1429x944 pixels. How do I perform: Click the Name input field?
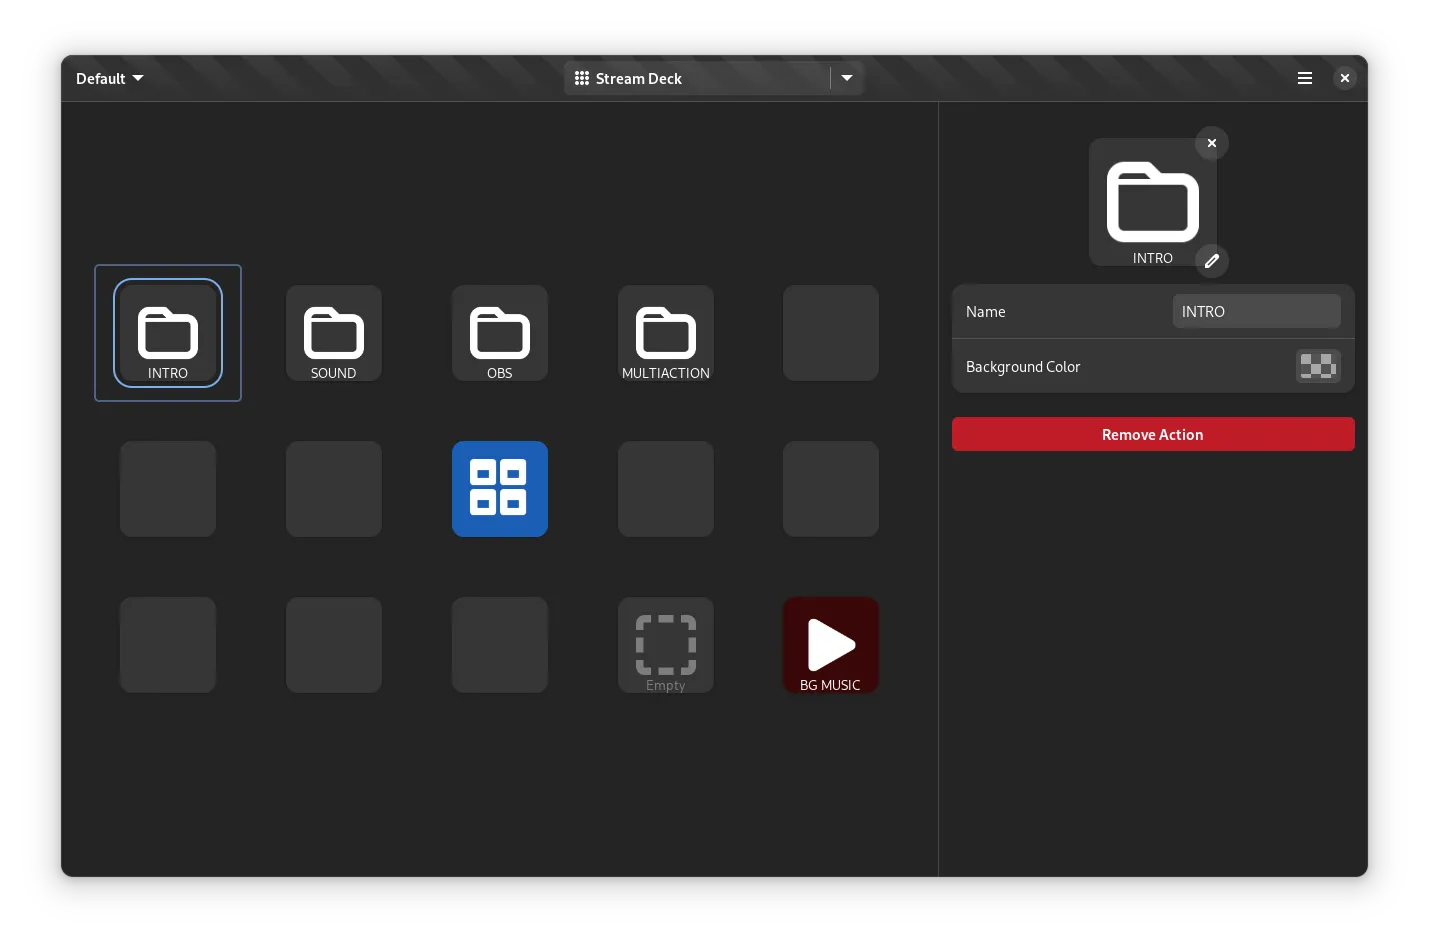[1256, 312]
